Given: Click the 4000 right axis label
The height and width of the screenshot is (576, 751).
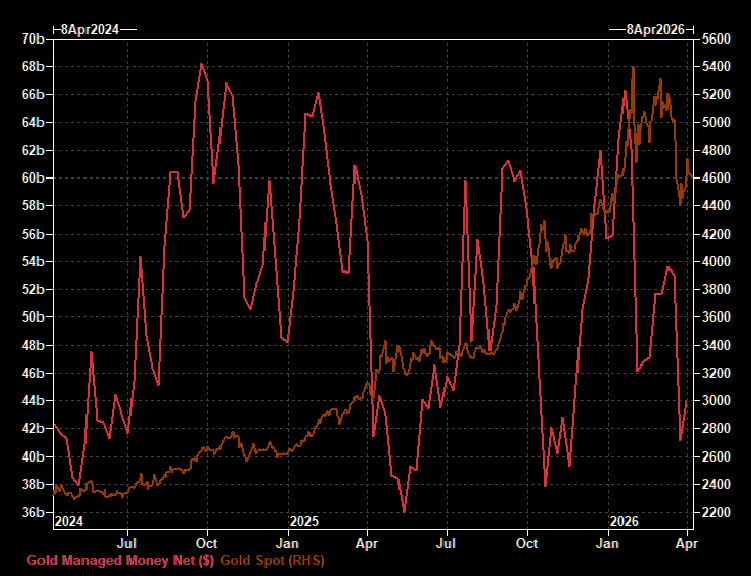Looking at the screenshot, I should pos(718,262).
